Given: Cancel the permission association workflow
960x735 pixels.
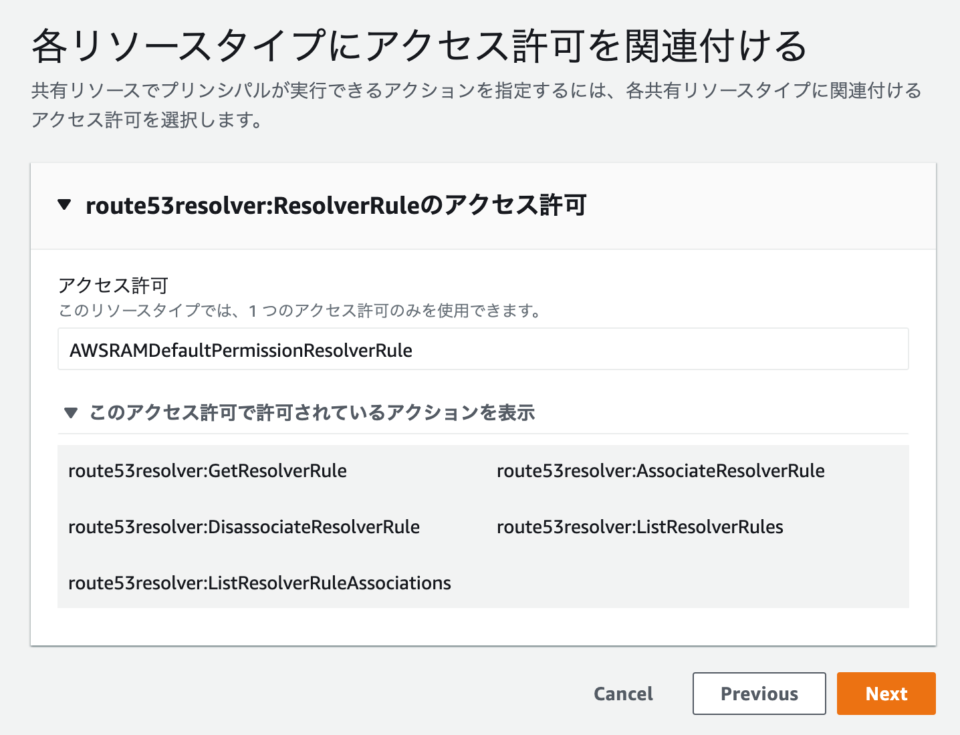Looking at the screenshot, I should pos(622,693).
